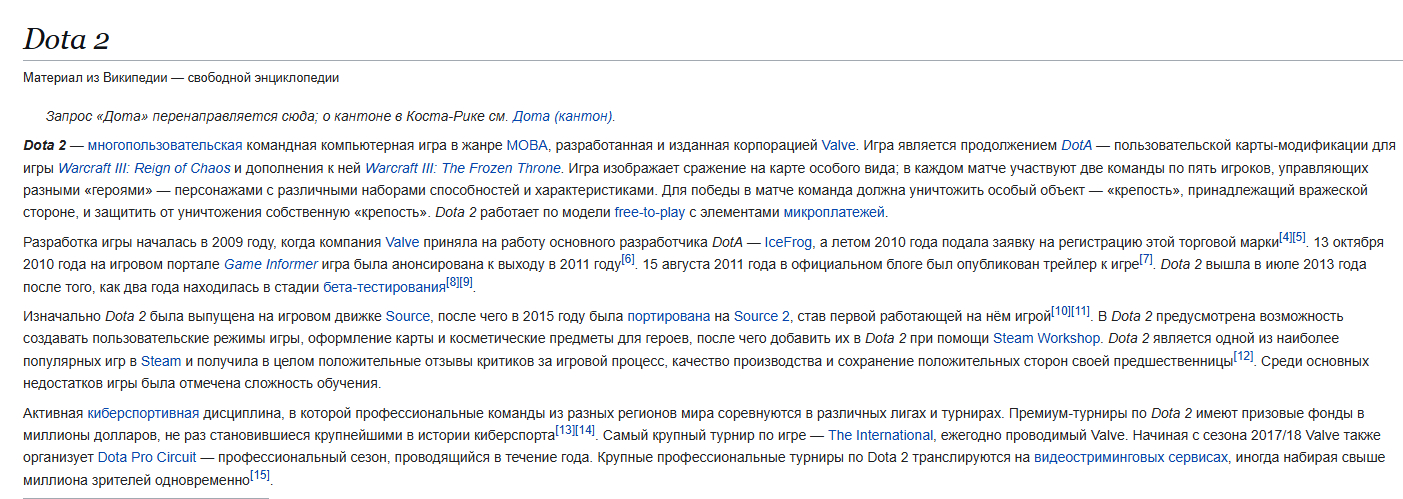Jump to footnote reference [12]
1403x499 pixels.
(1243, 356)
